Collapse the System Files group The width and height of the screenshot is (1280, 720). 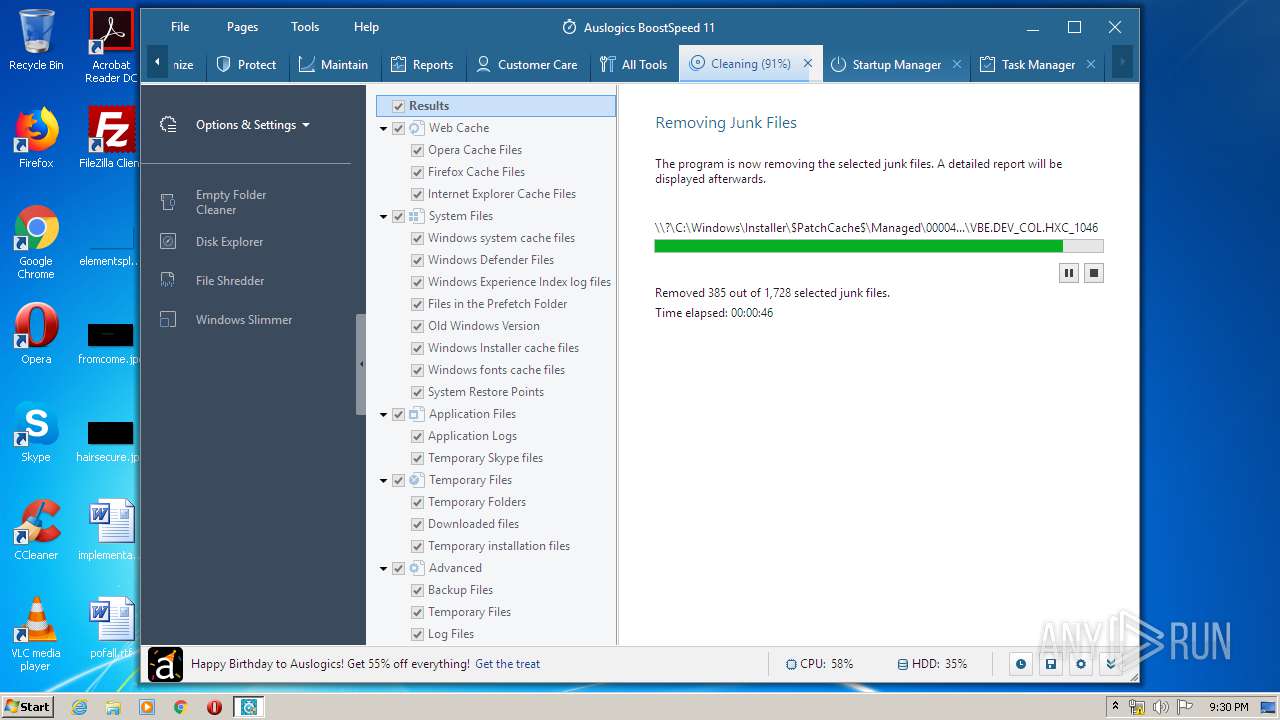(383, 216)
